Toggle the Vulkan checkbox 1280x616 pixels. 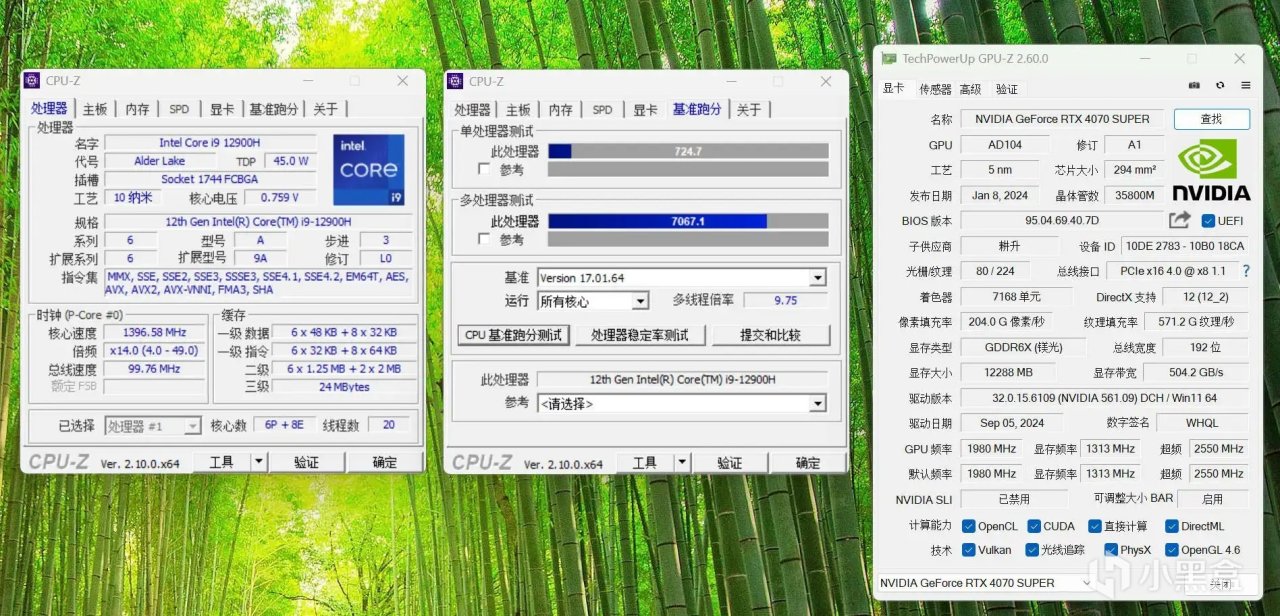coord(968,550)
